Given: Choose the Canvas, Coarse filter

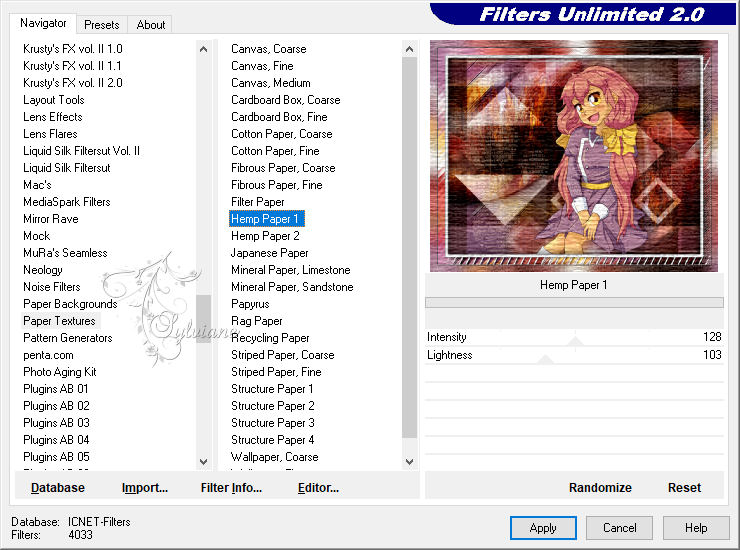Looking at the screenshot, I should (269, 49).
